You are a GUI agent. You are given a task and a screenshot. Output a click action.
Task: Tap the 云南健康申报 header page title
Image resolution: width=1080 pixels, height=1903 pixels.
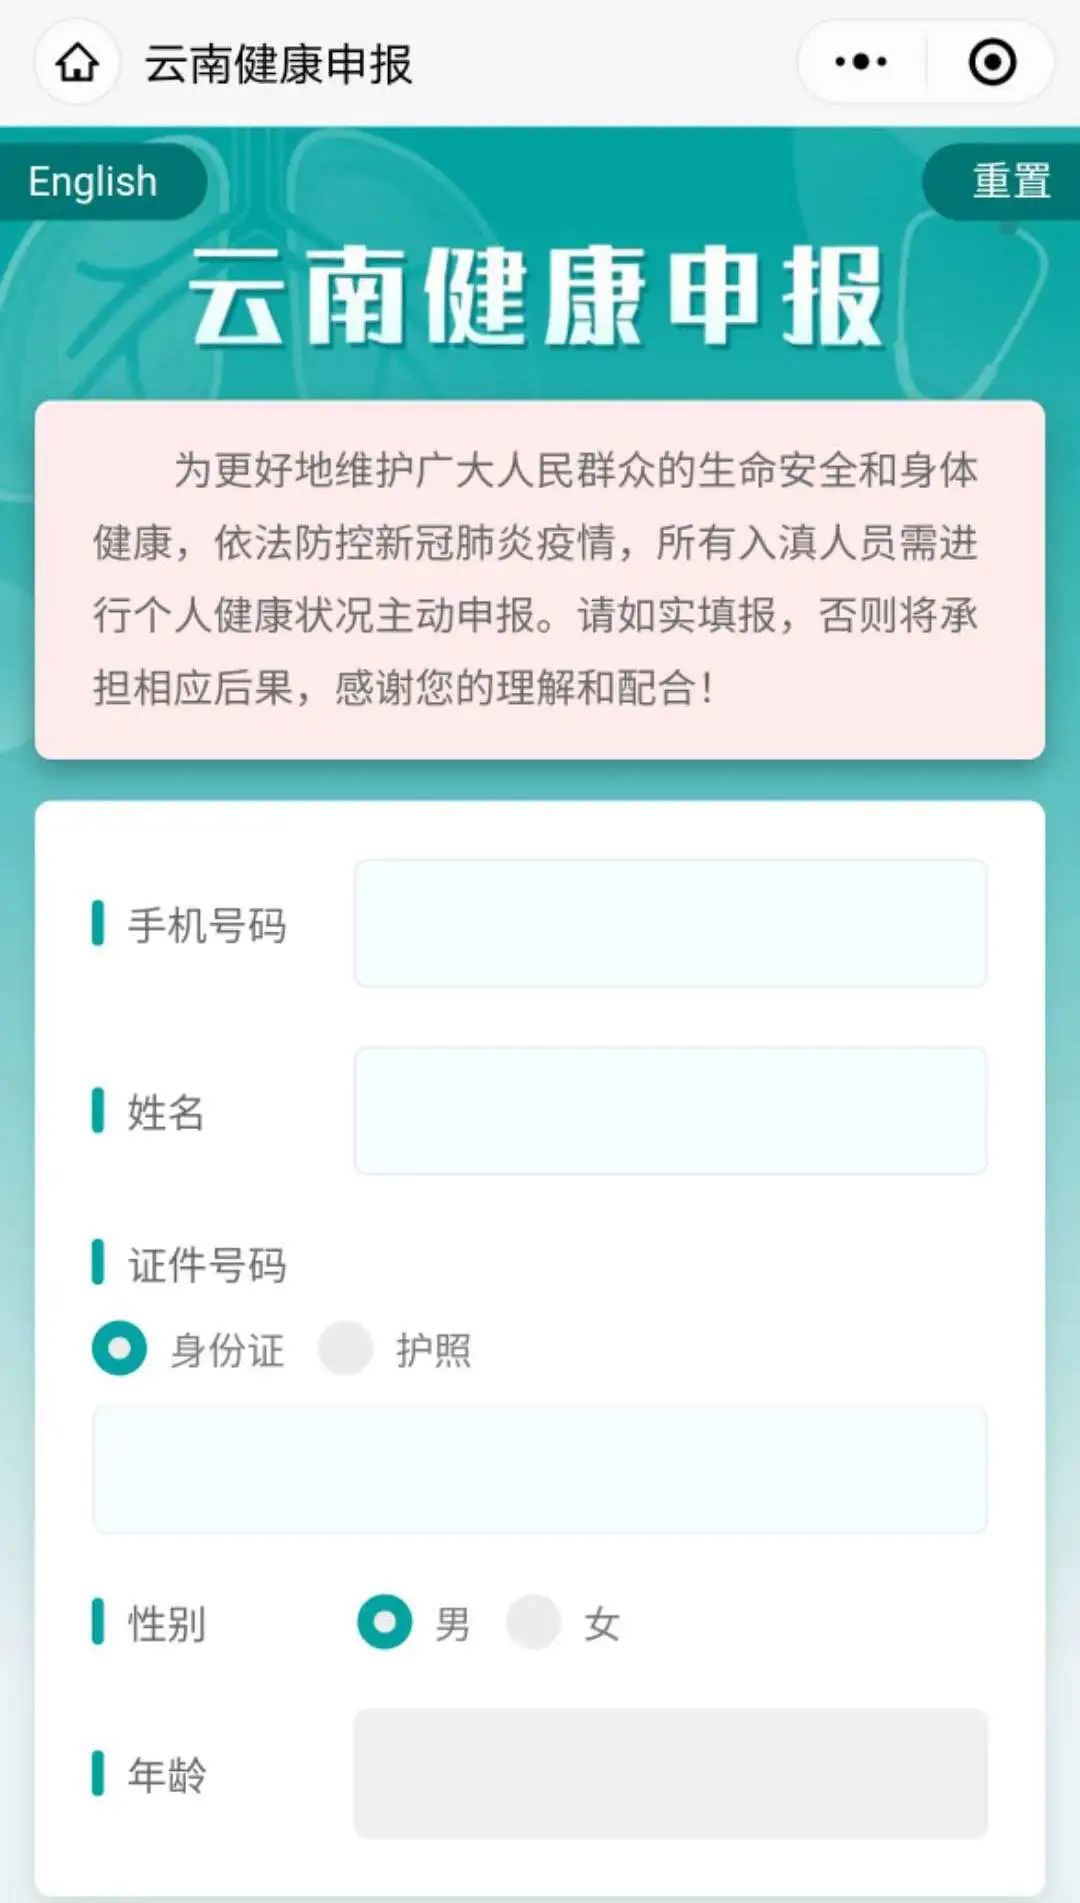click(278, 64)
